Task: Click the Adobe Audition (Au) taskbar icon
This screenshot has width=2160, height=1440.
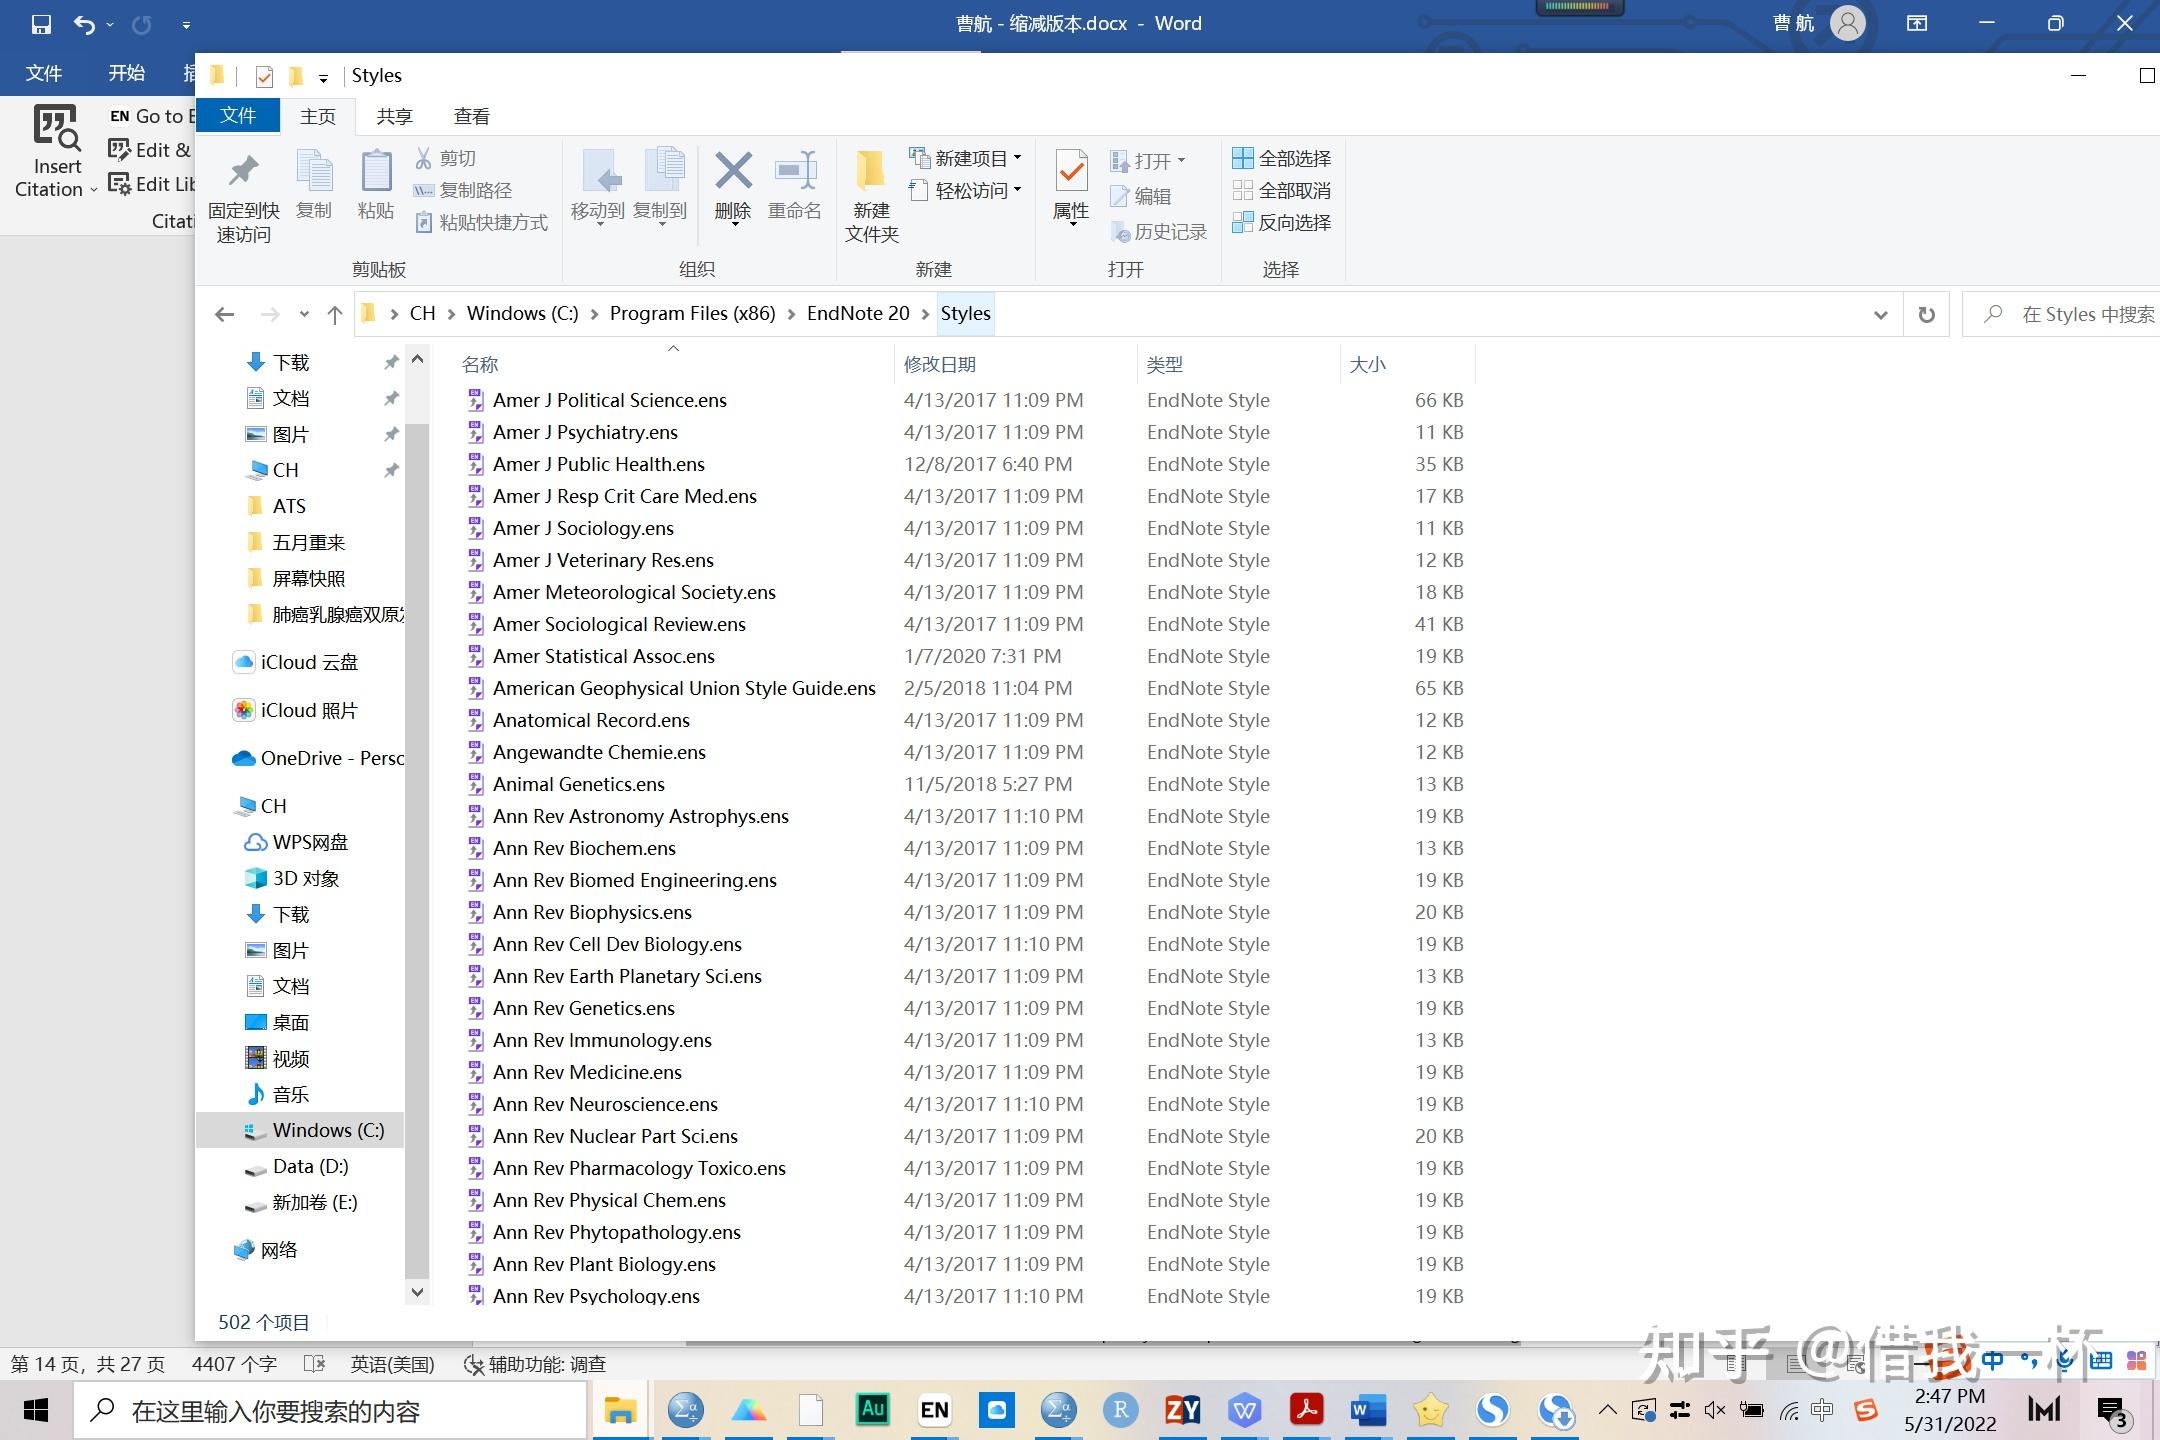Action: click(x=872, y=1410)
